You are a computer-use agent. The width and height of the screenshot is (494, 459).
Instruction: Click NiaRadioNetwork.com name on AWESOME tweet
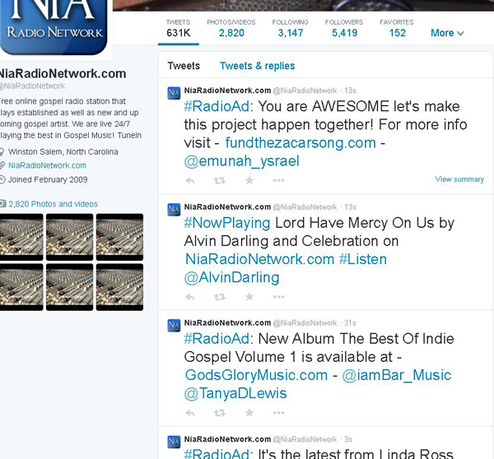pyautogui.click(x=227, y=91)
